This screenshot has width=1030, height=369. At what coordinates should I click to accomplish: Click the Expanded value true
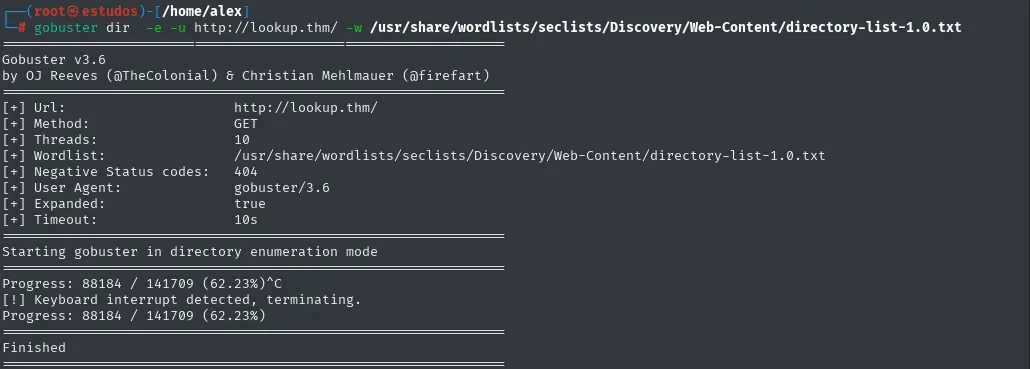tap(250, 204)
